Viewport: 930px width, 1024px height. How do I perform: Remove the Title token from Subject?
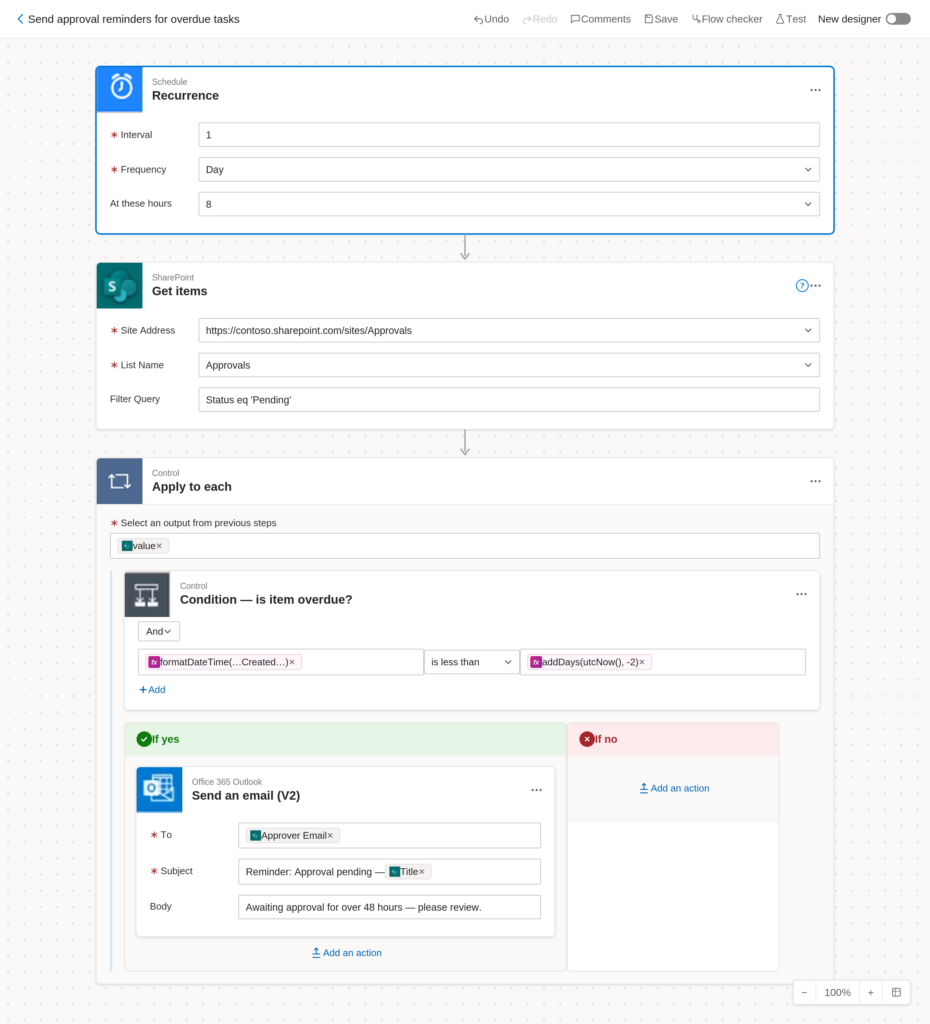(422, 872)
